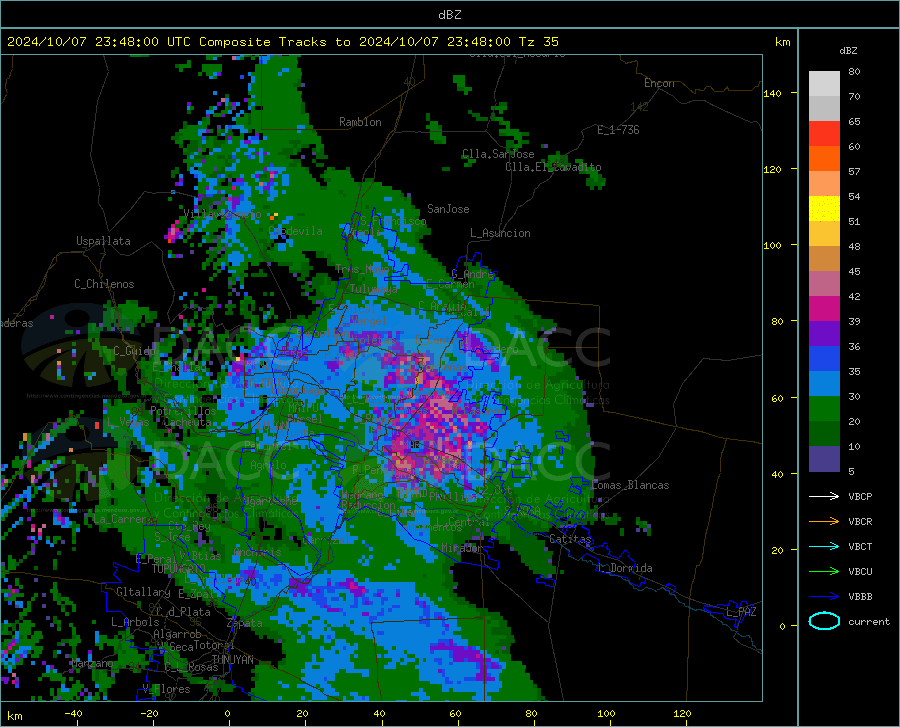
Task: Click the 'L_Asuncion' map label
Action: point(500,233)
